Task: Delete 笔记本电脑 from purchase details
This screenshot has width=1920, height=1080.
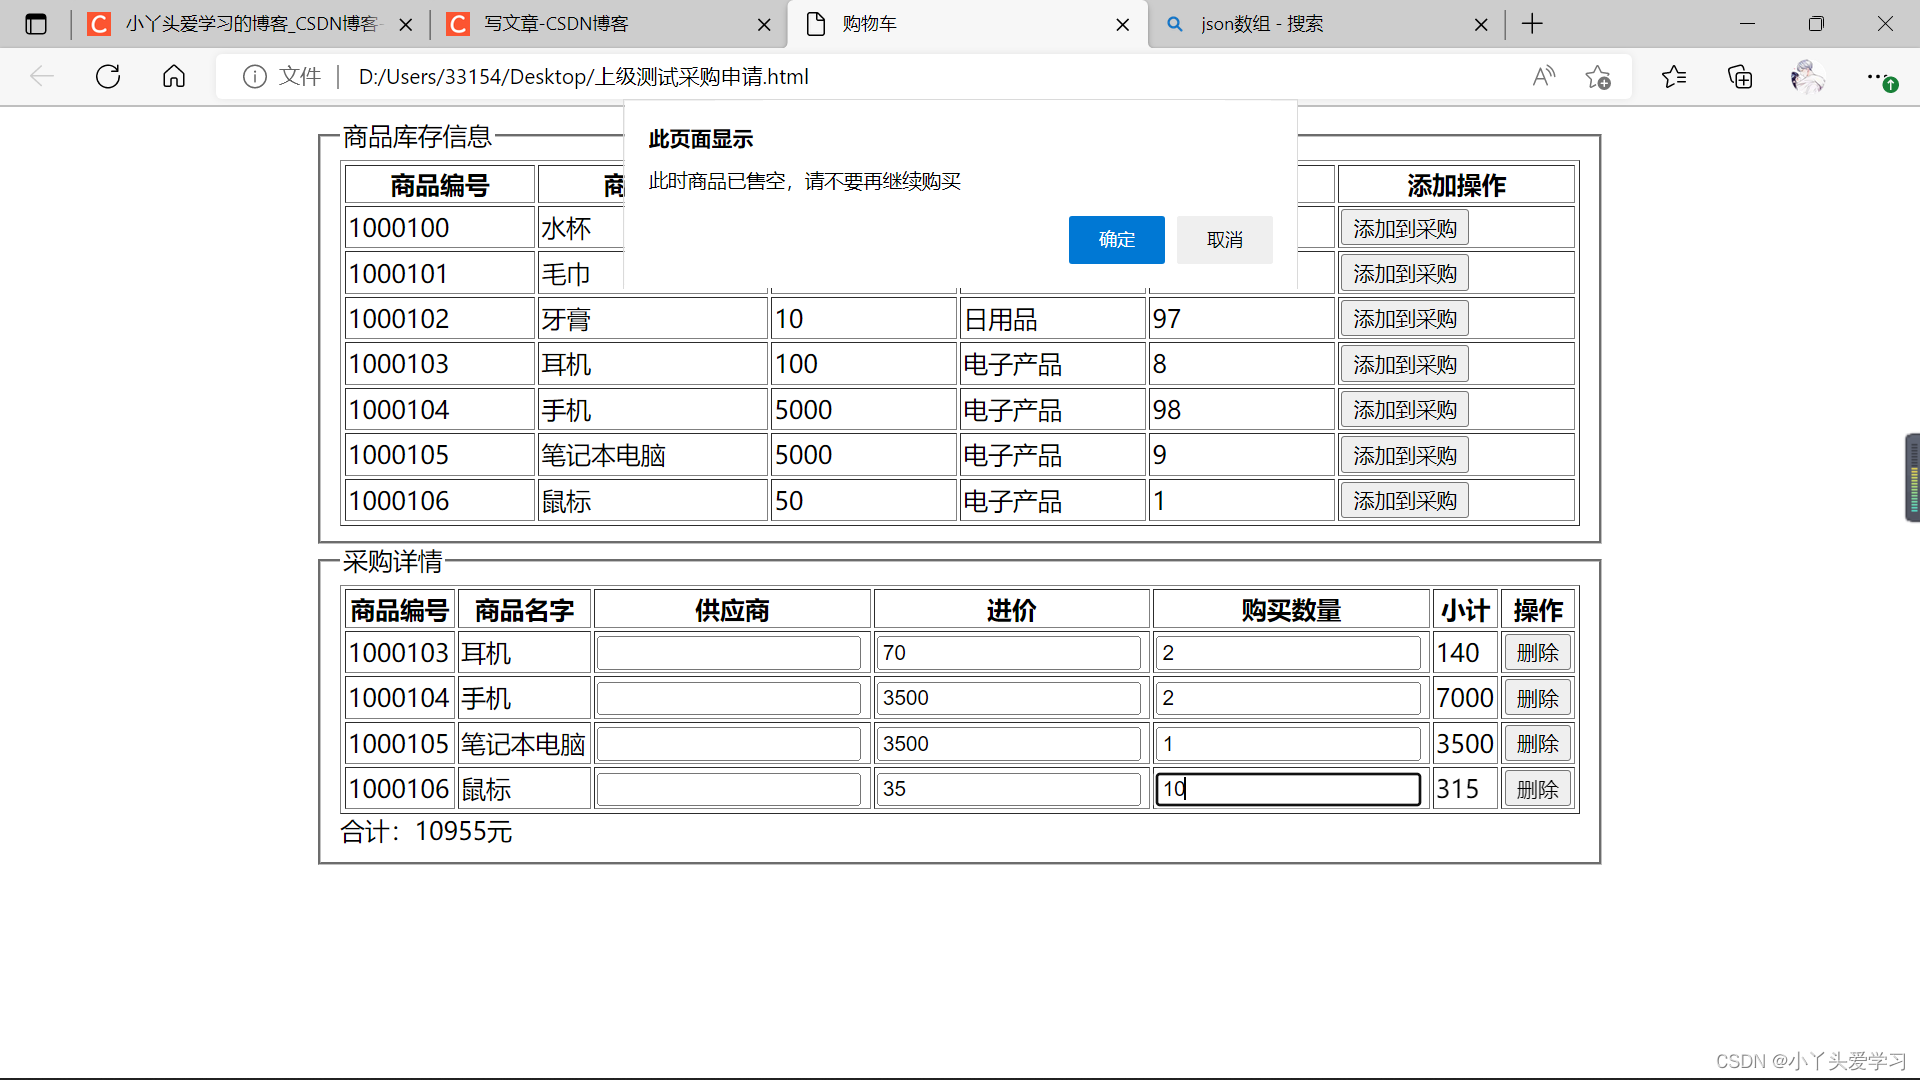Action: [x=1537, y=744]
